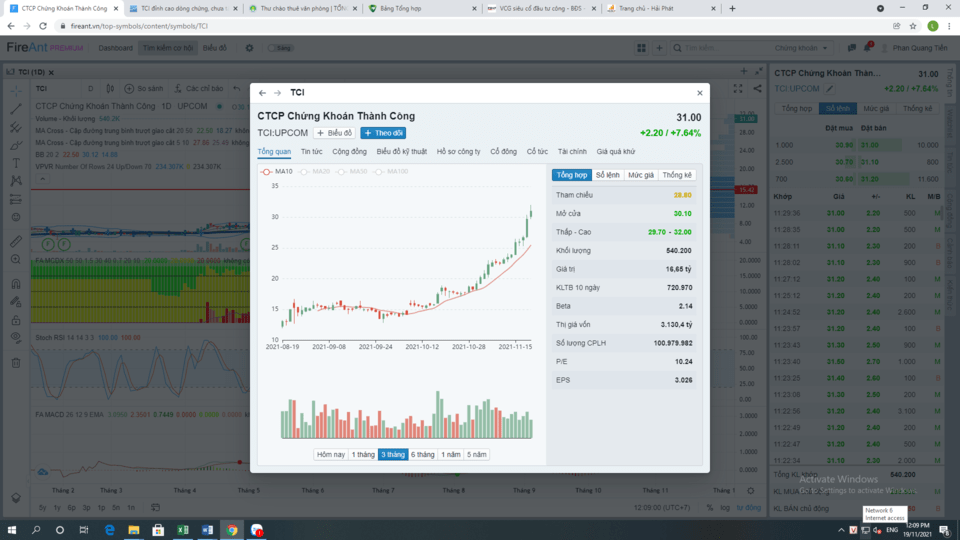
Task: Click the edit pencil next to TCI:UPCOM
Action: [x=830, y=89]
